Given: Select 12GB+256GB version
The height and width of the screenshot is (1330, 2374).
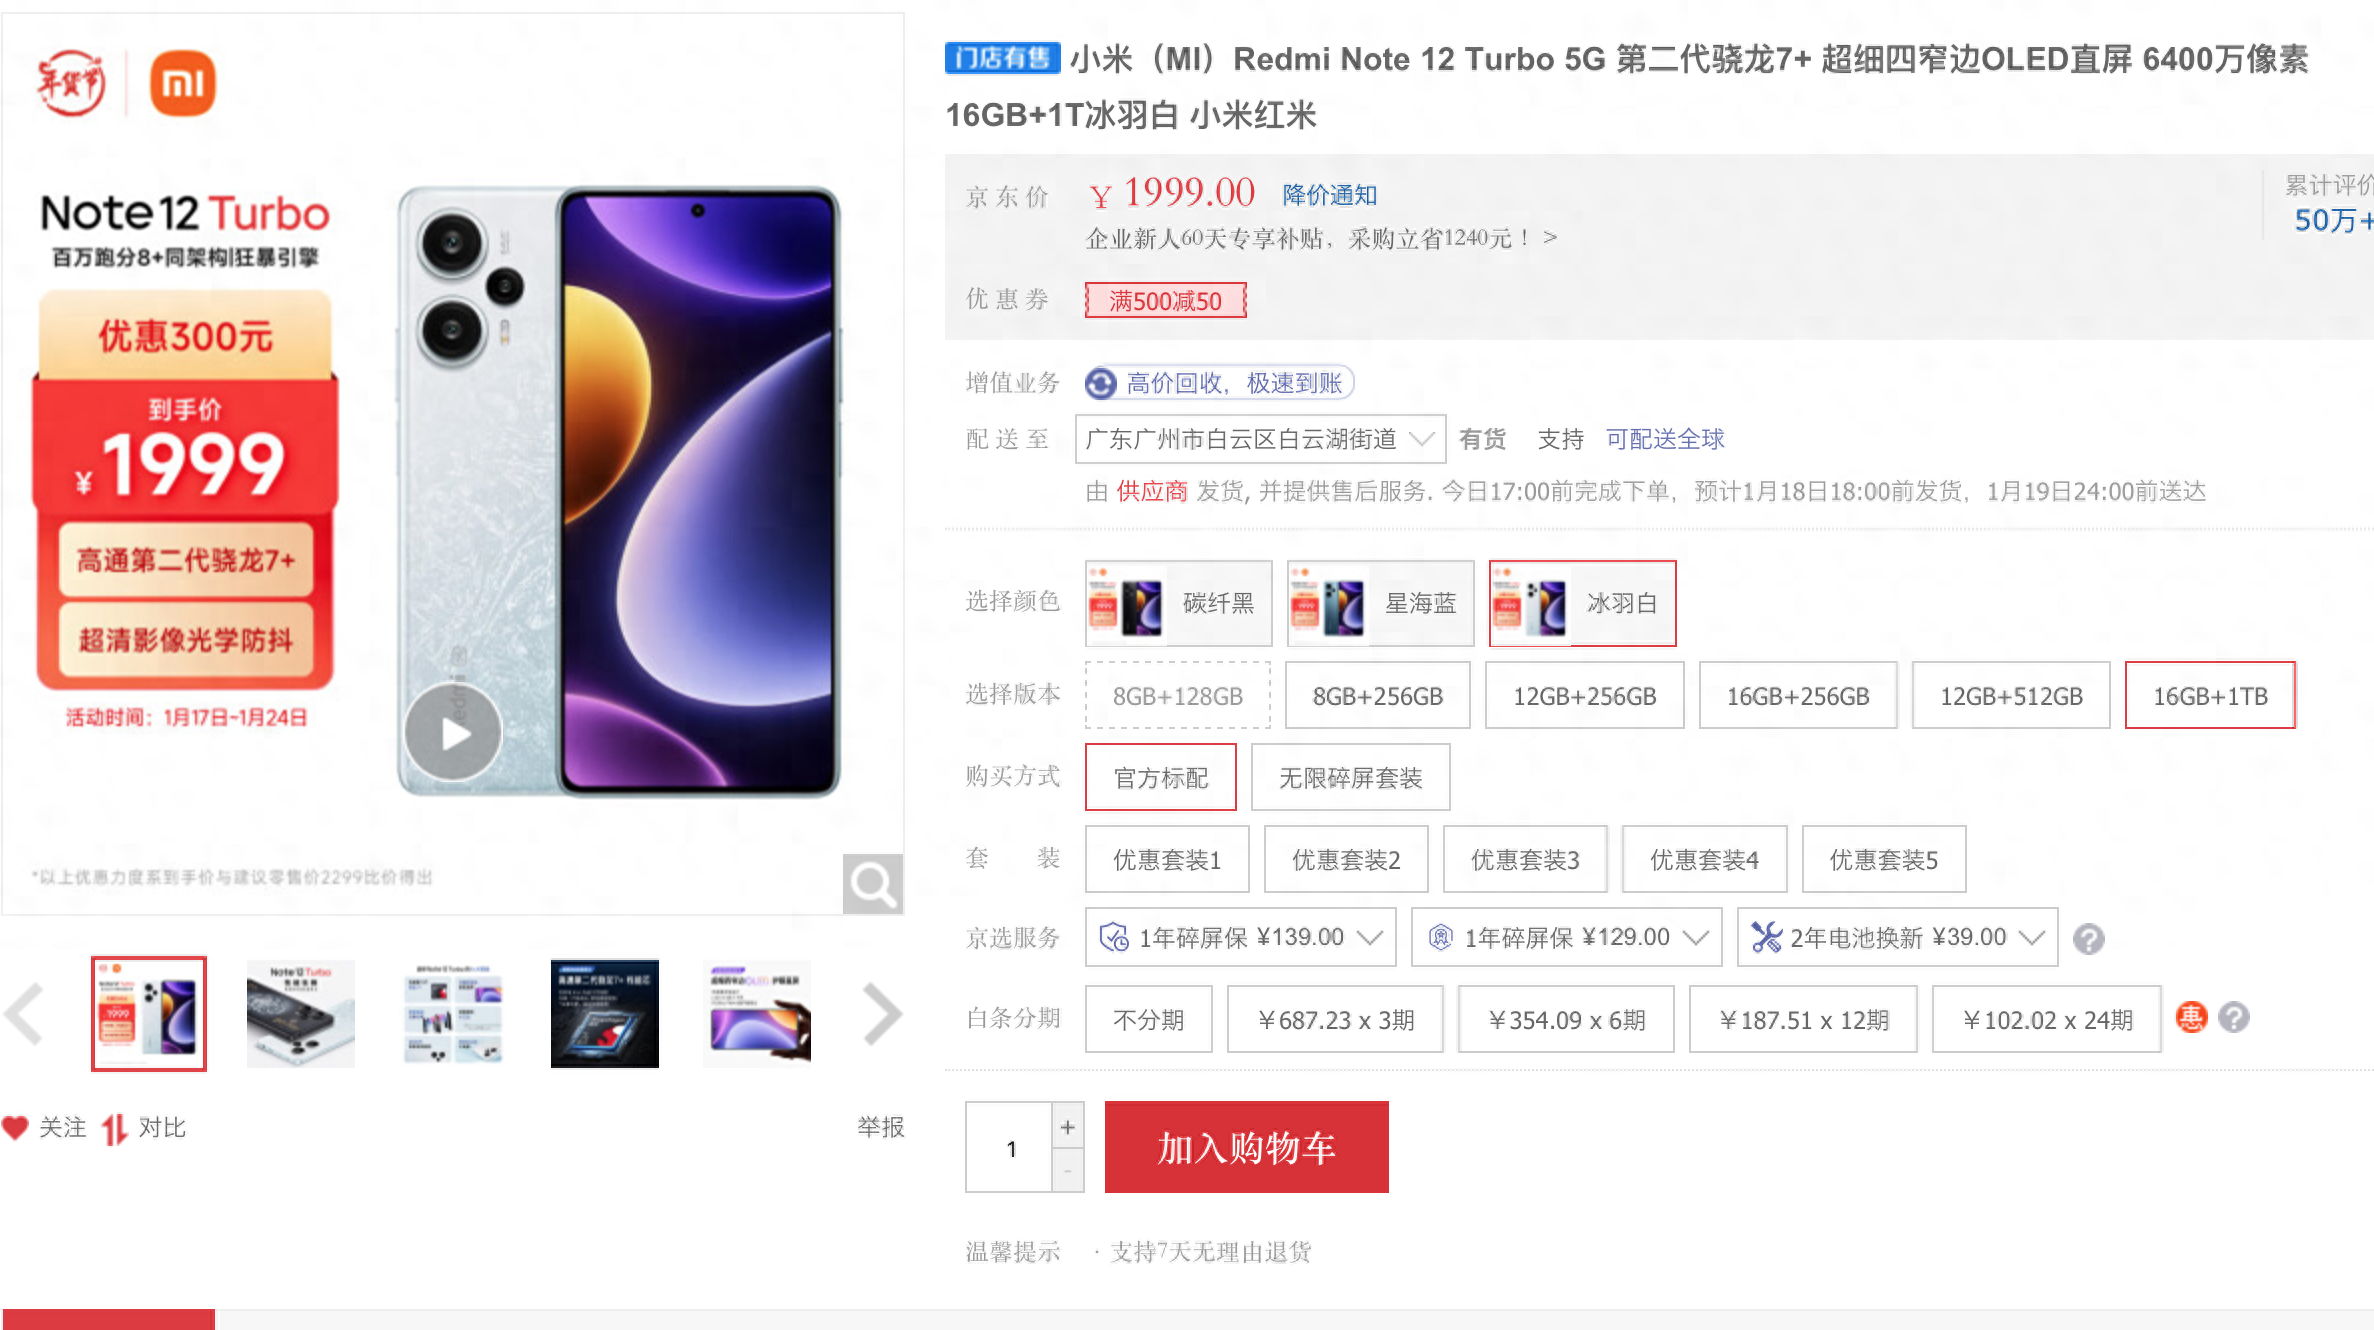Looking at the screenshot, I should 1585,695.
